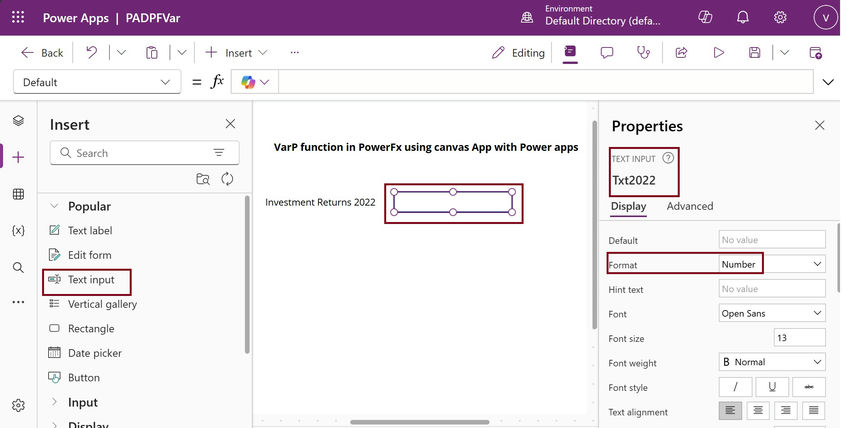
Task: Open the environment globe icon
Action: coord(526,17)
